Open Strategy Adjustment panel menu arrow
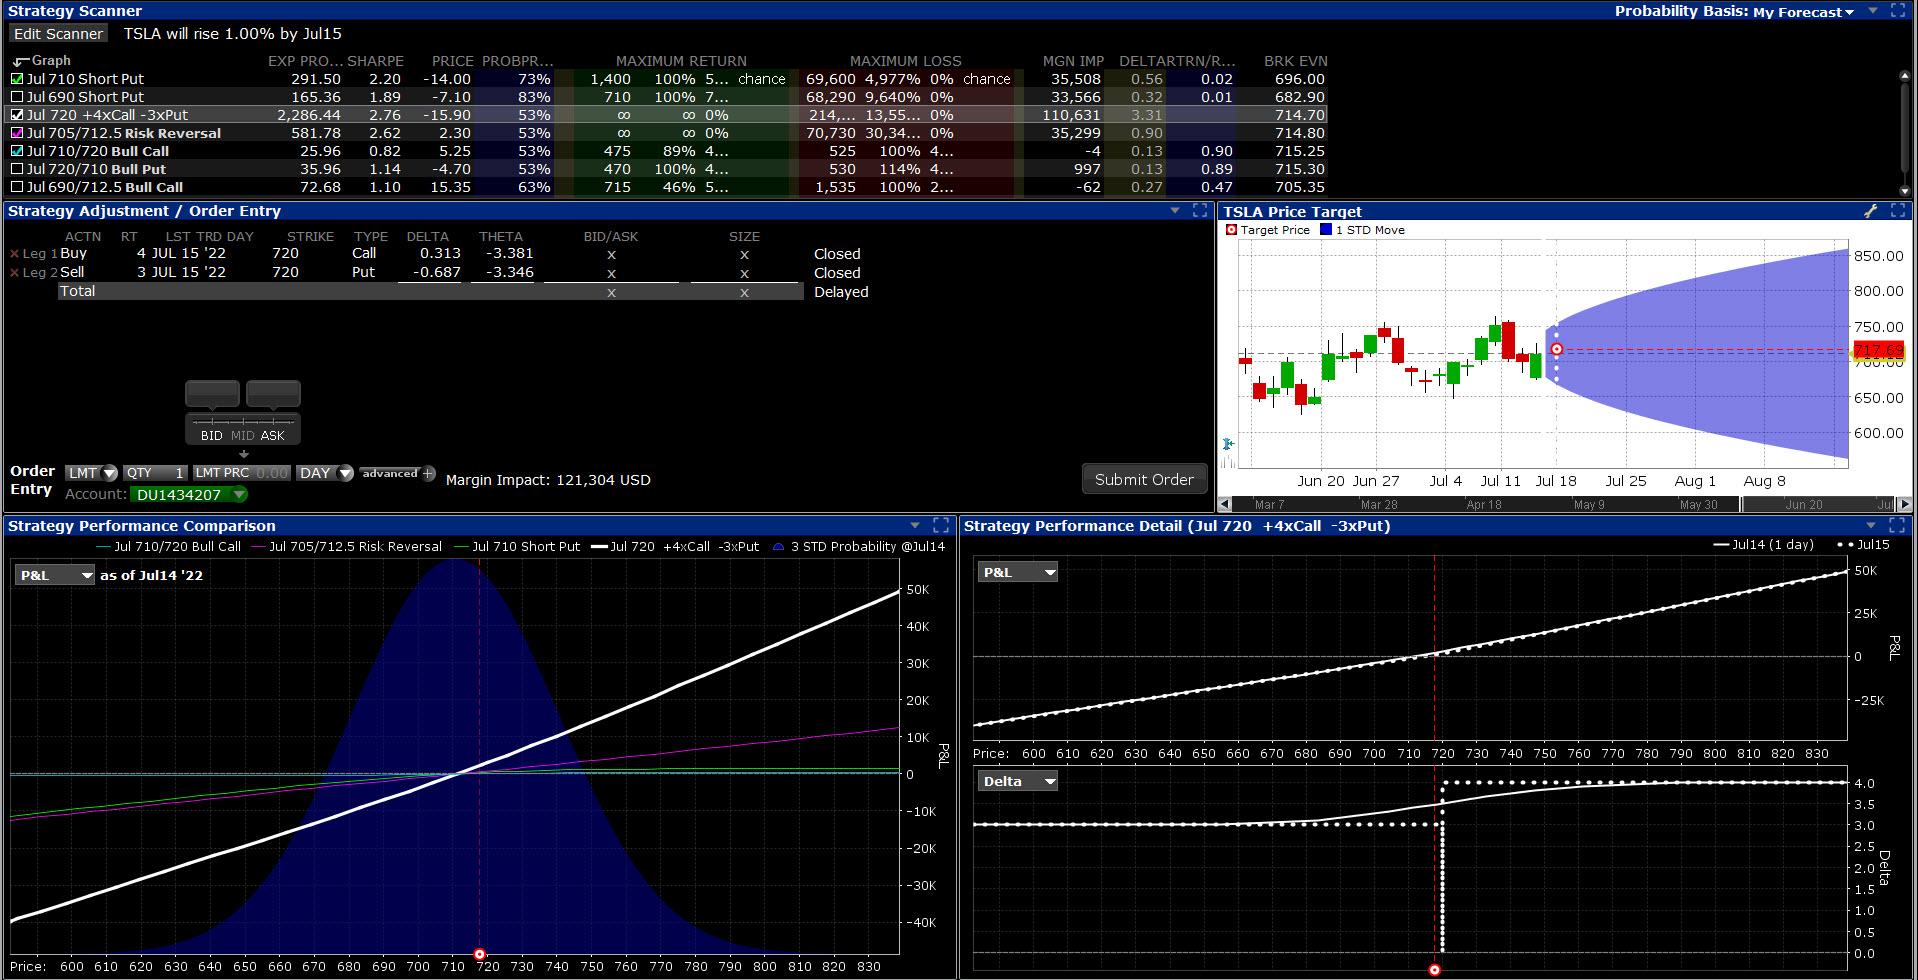 pos(1175,210)
